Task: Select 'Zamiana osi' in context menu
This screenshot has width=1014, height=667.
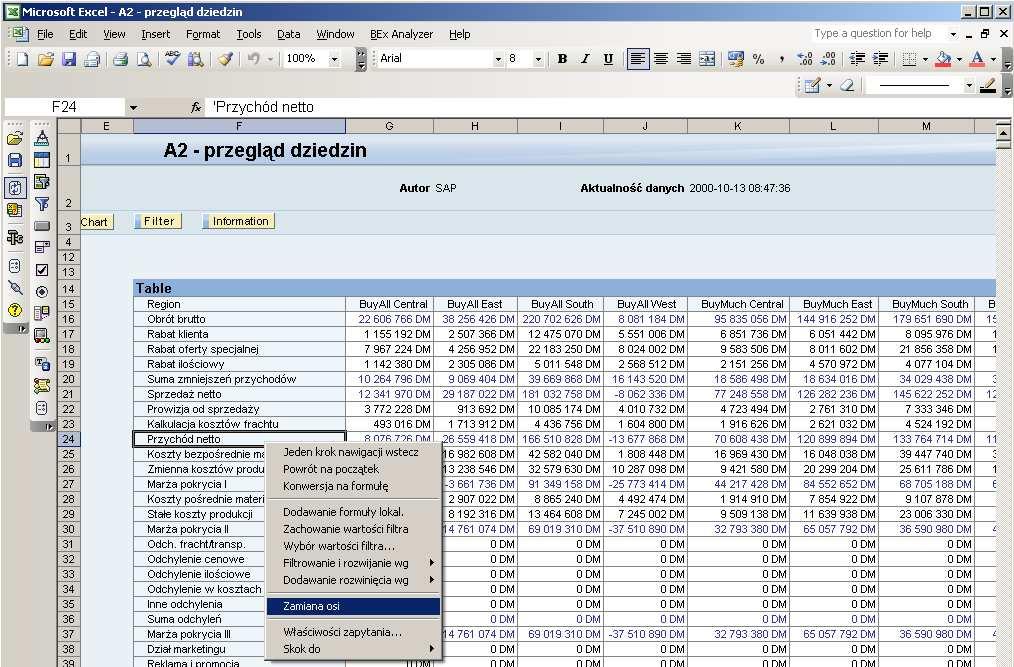Action: point(353,606)
